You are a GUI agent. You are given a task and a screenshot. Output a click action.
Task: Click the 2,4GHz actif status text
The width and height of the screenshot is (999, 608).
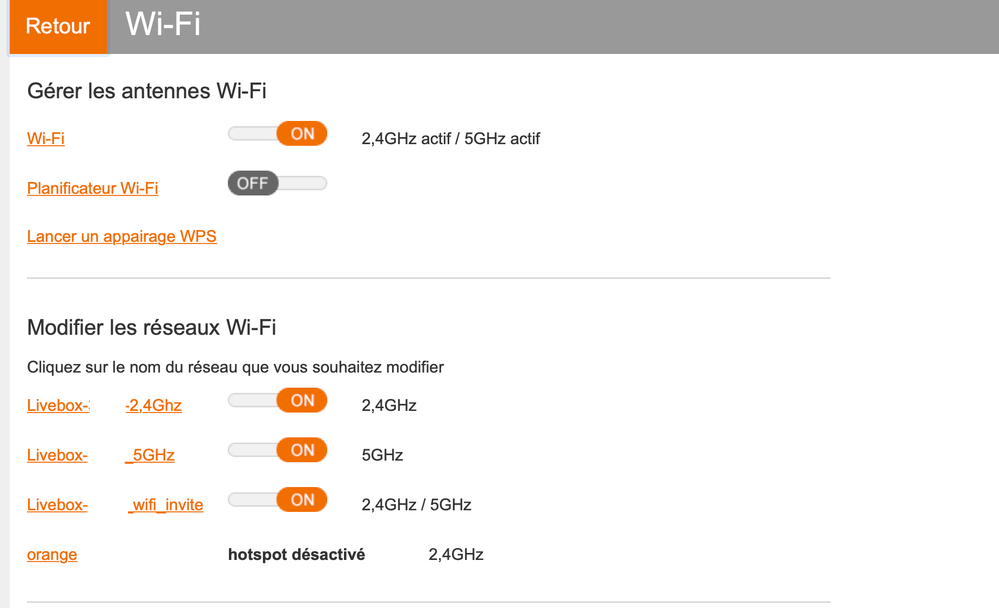tap(450, 138)
